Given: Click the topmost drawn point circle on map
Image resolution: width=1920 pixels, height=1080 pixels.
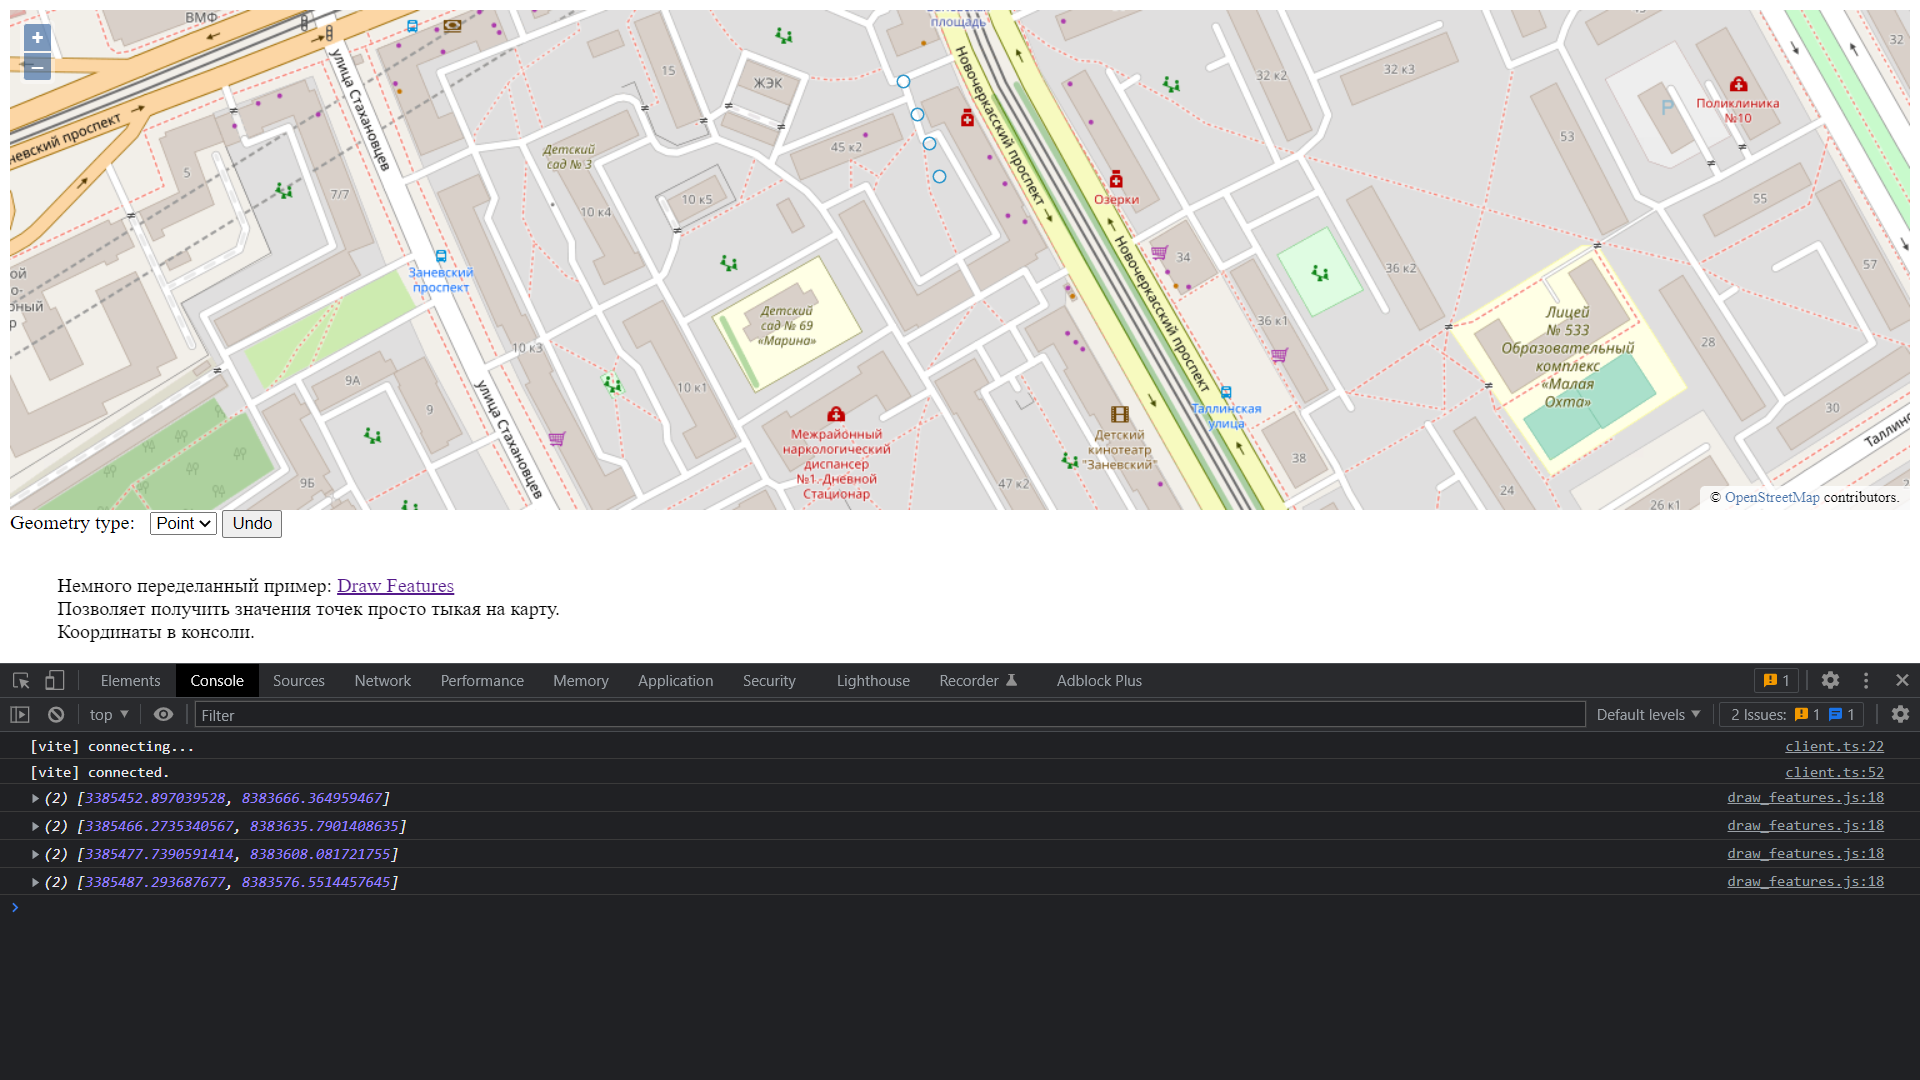Looking at the screenshot, I should (903, 82).
